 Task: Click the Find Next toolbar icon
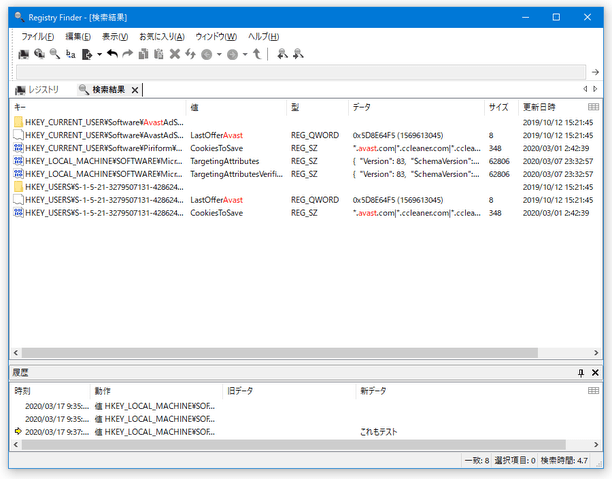298,54
